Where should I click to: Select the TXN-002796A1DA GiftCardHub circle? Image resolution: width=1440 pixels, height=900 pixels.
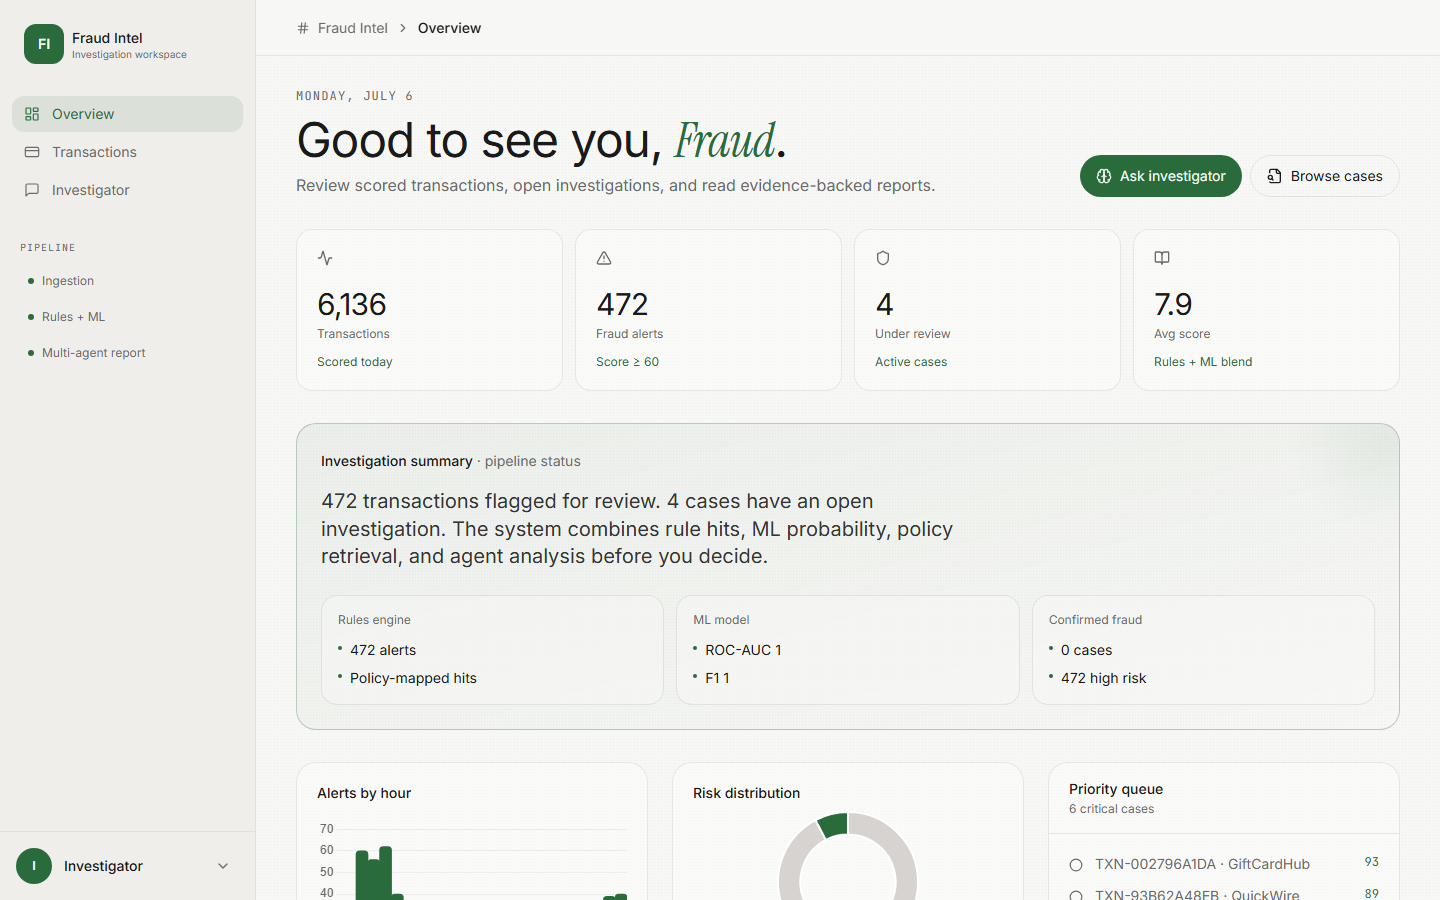coord(1076,865)
